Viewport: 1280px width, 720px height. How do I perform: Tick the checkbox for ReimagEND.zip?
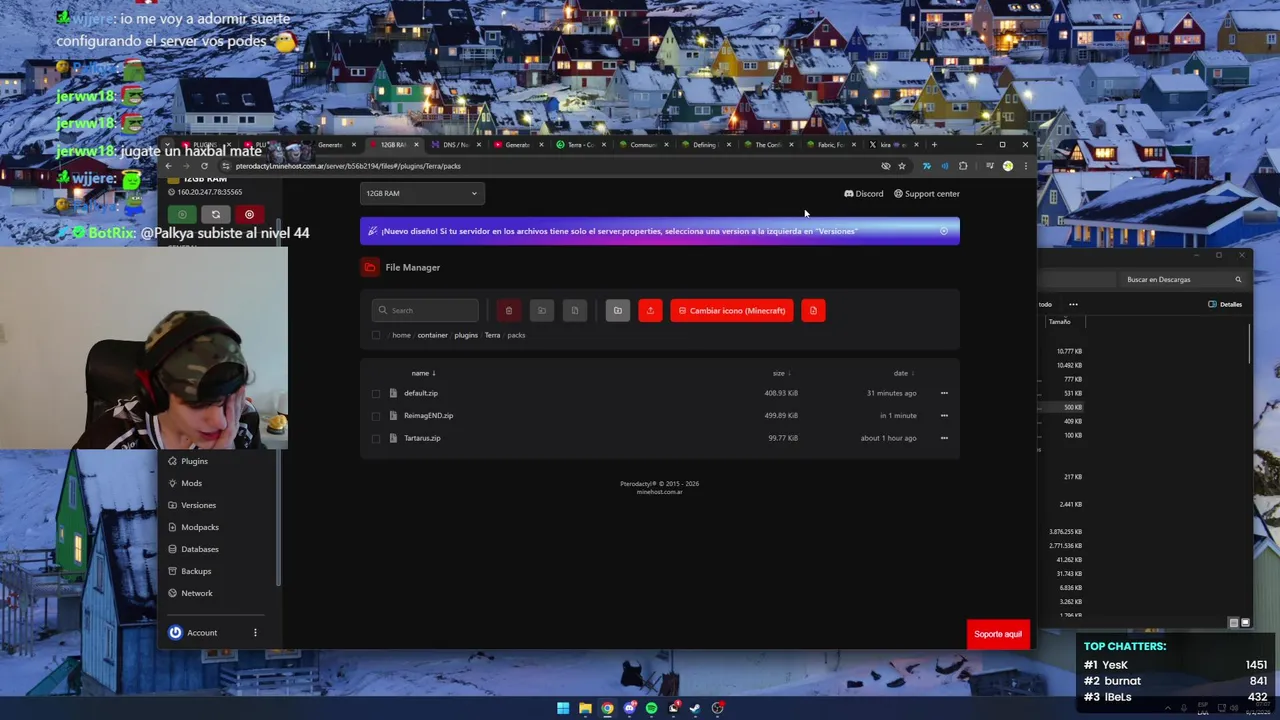pyautogui.click(x=376, y=416)
